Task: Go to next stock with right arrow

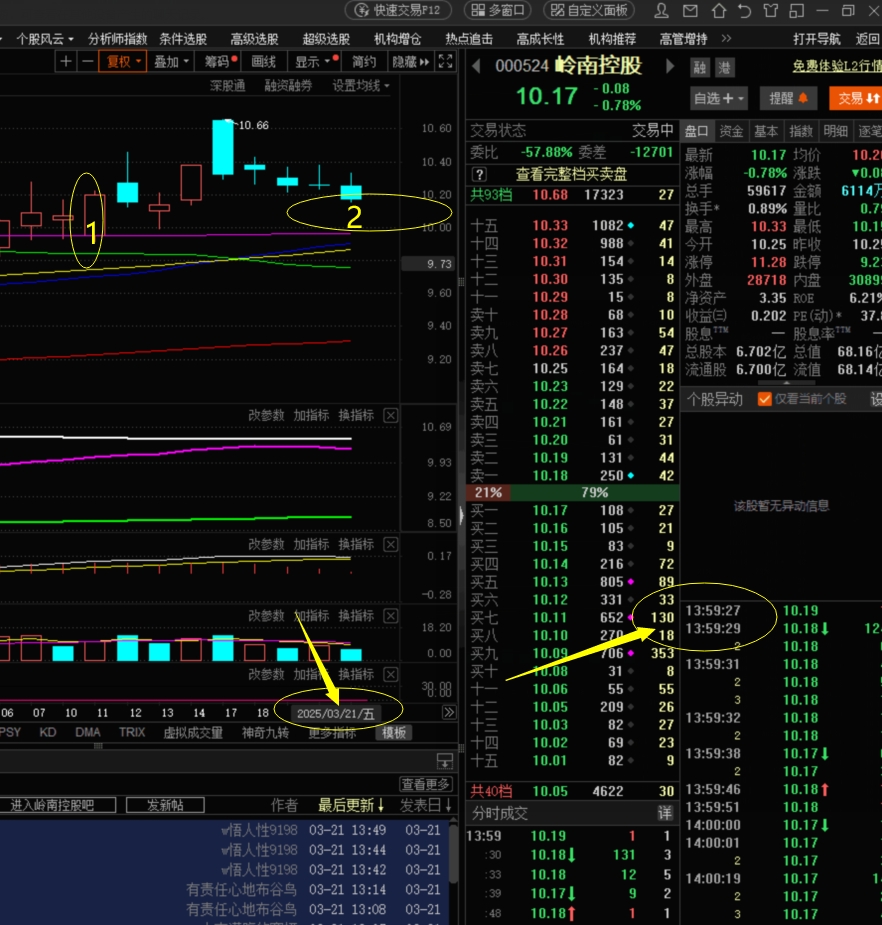Action: (670, 65)
